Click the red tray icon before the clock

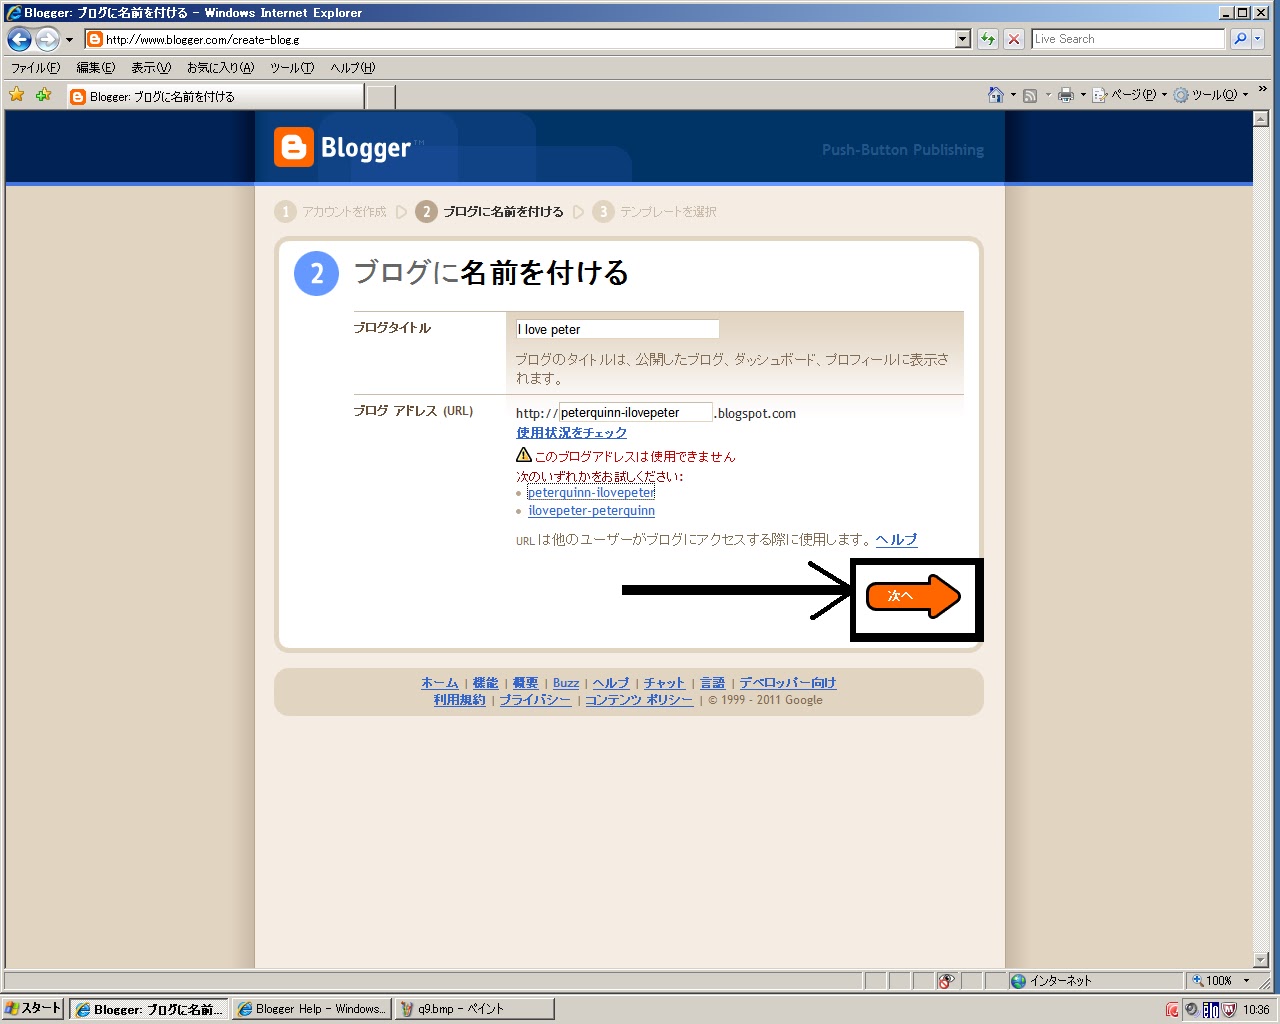tap(1172, 1010)
